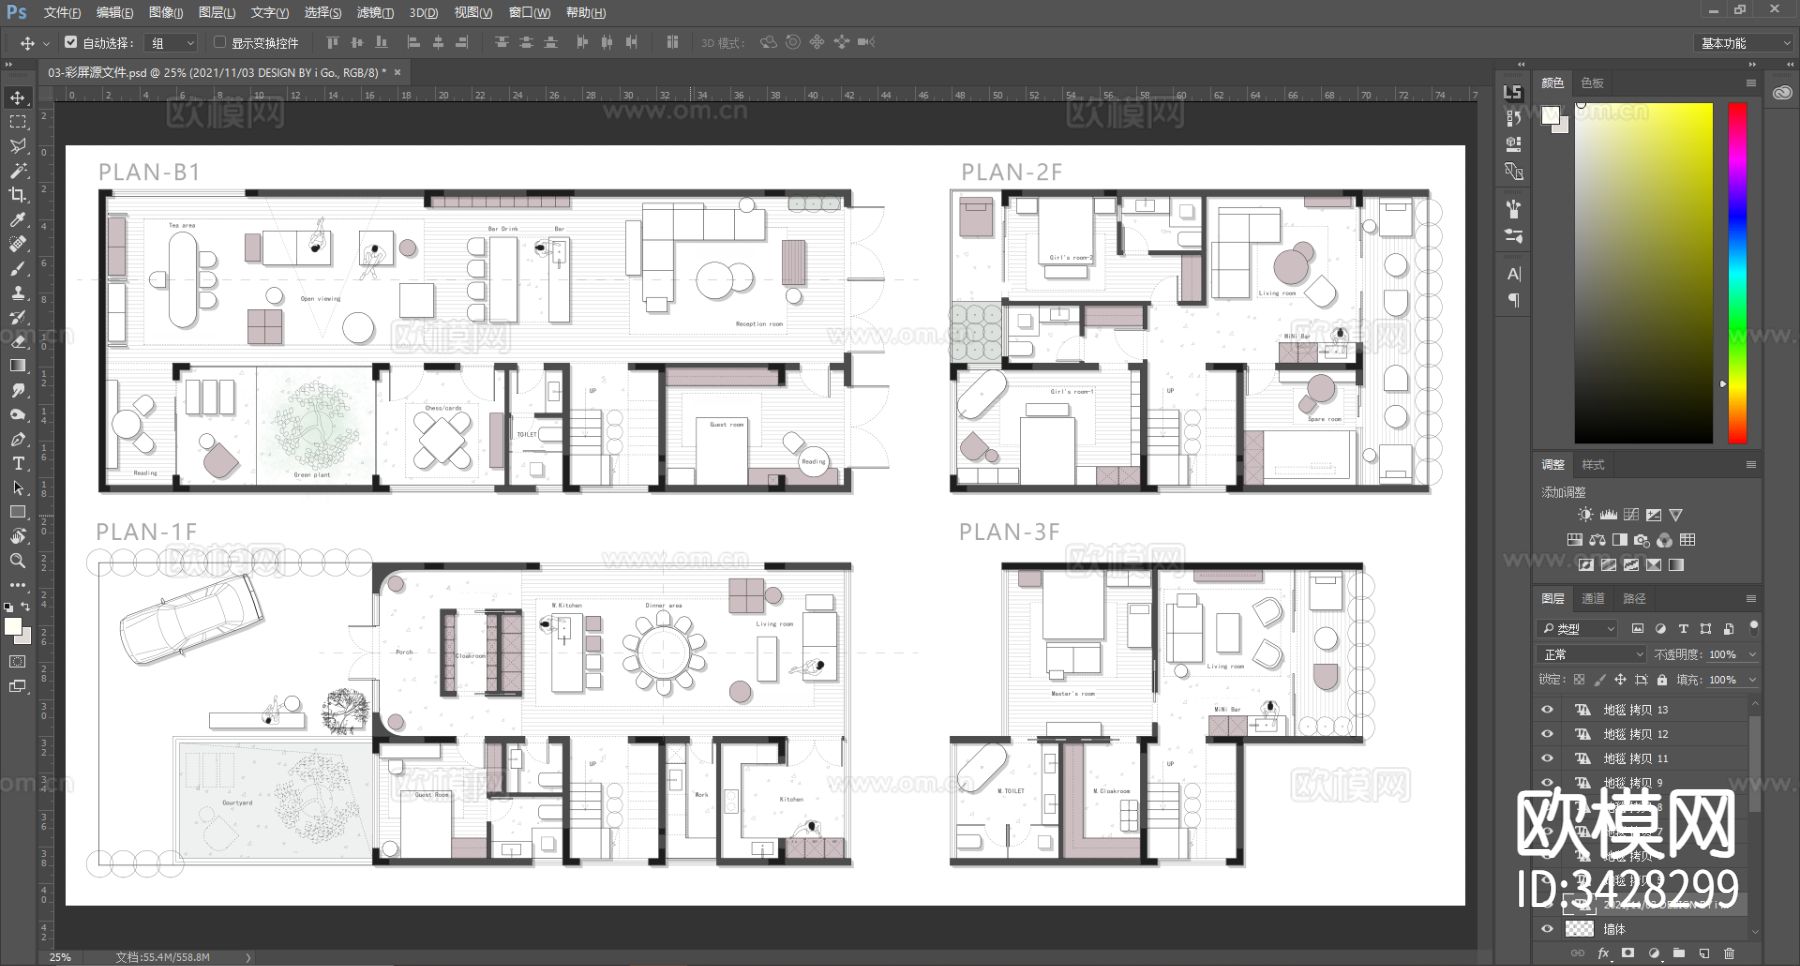This screenshot has width=1800, height=966.
Task: Open the layer filter 类型 dropdown
Action: (x=1578, y=629)
